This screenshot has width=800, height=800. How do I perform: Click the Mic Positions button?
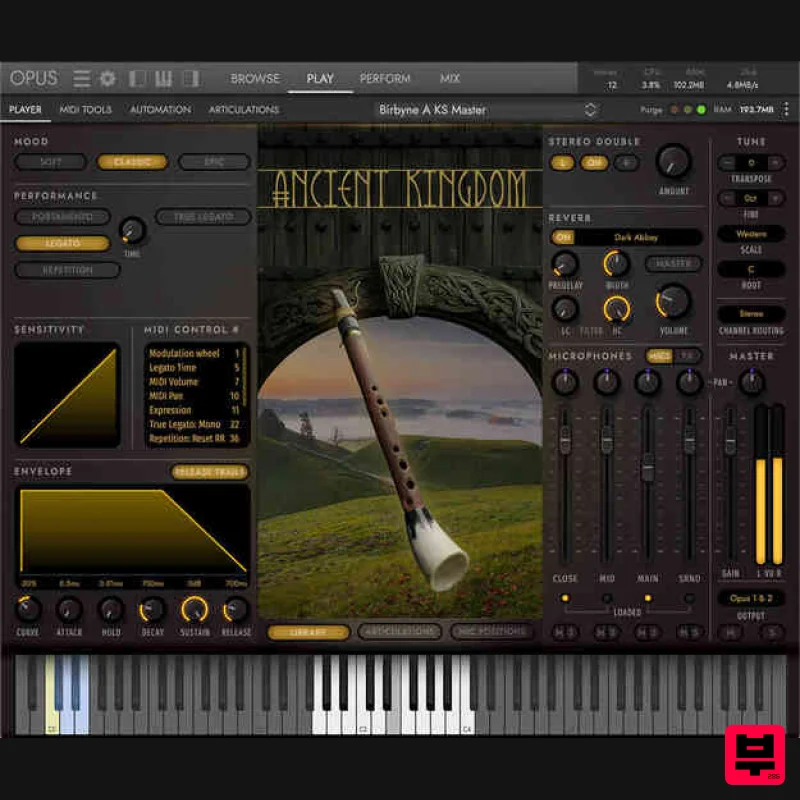coord(492,632)
